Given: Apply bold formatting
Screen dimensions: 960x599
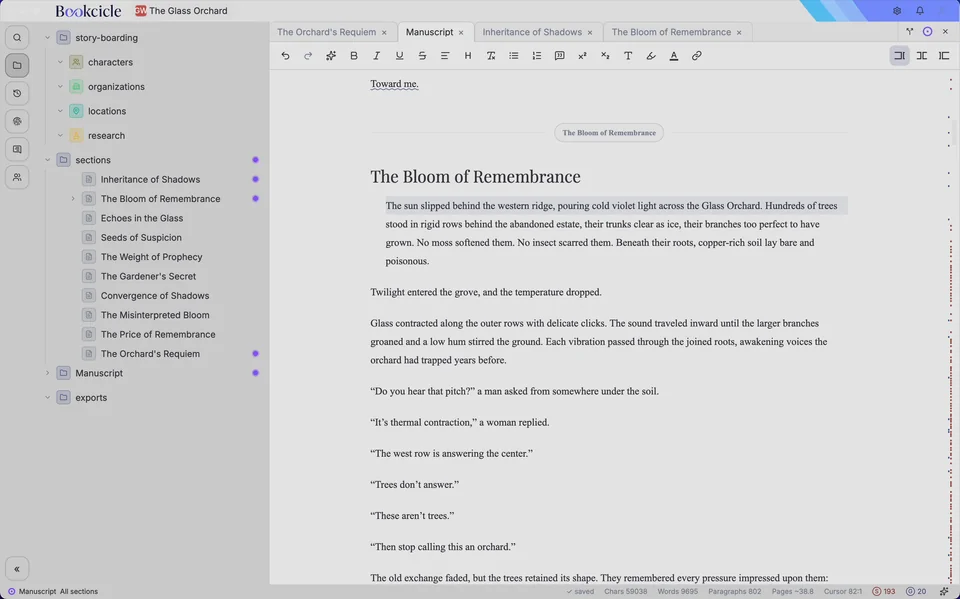Looking at the screenshot, I should (x=354, y=56).
